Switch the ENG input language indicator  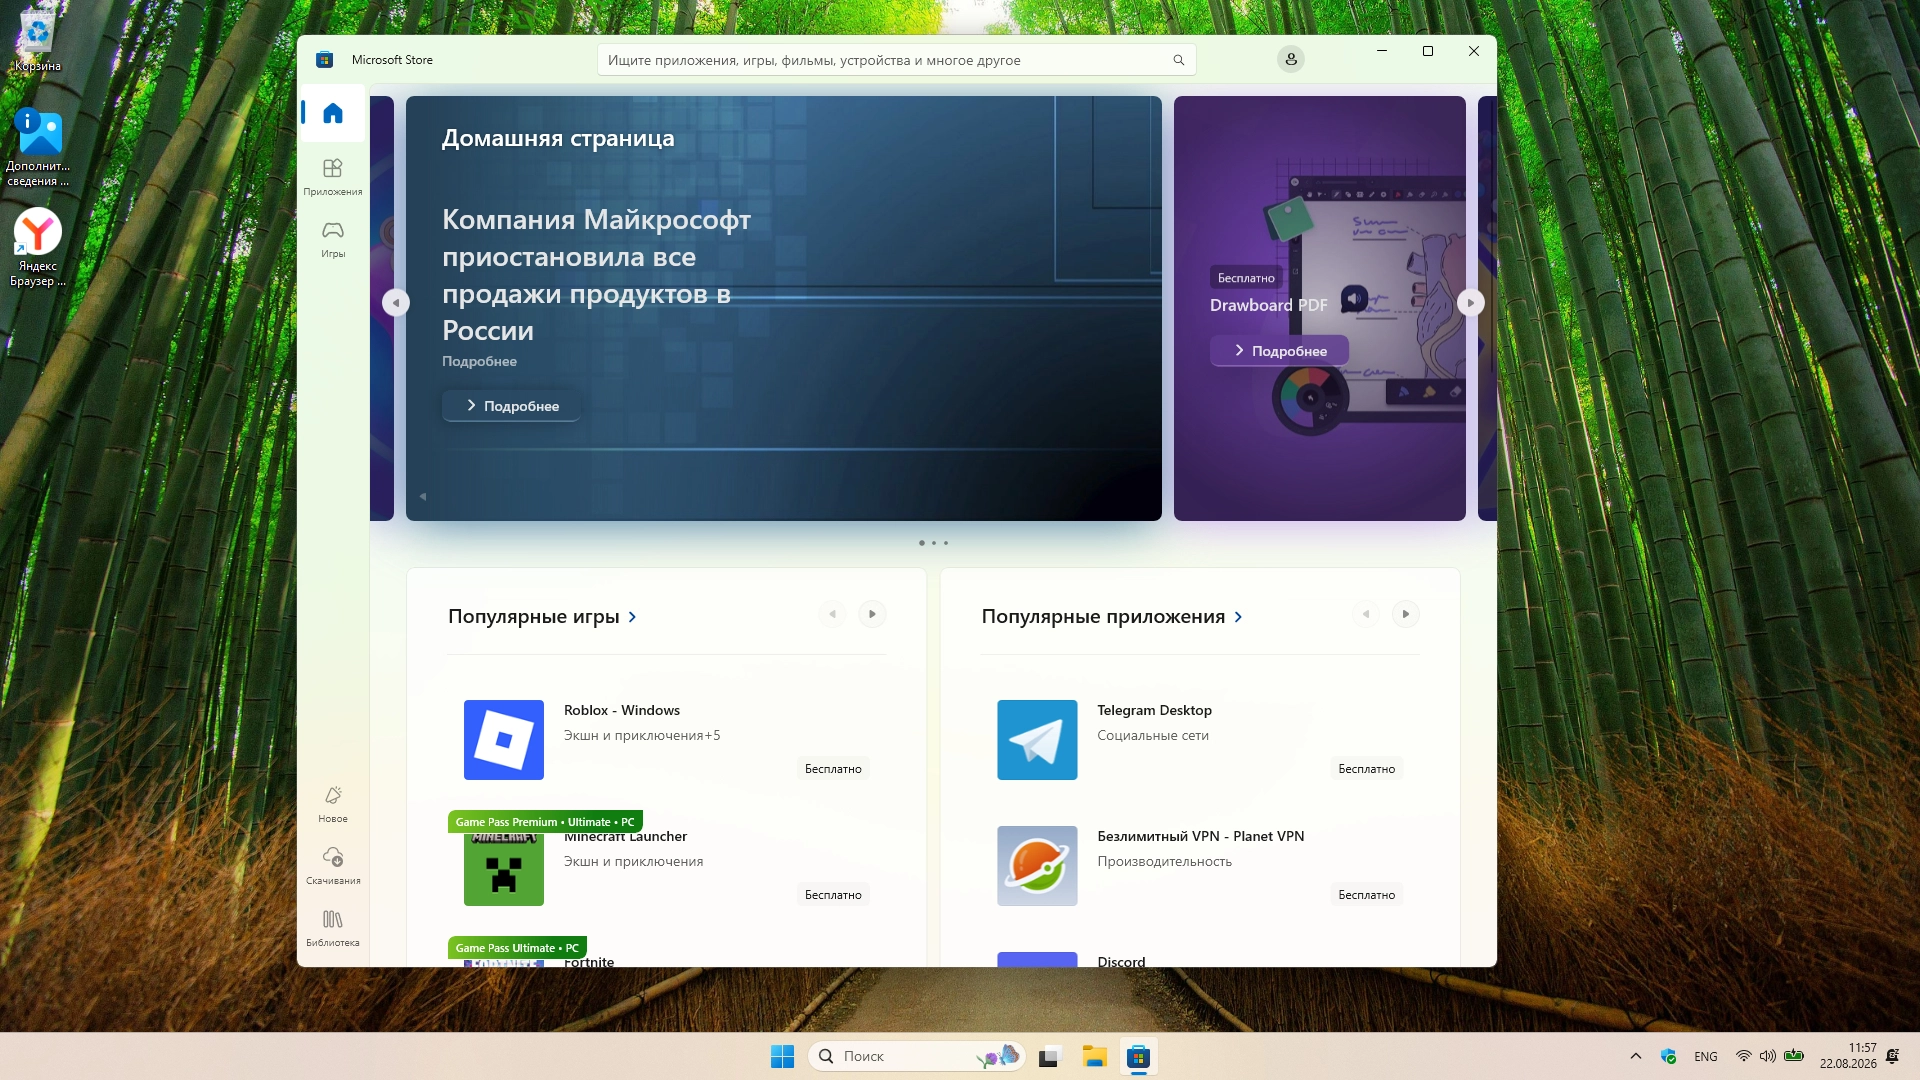coord(1706,1056)
